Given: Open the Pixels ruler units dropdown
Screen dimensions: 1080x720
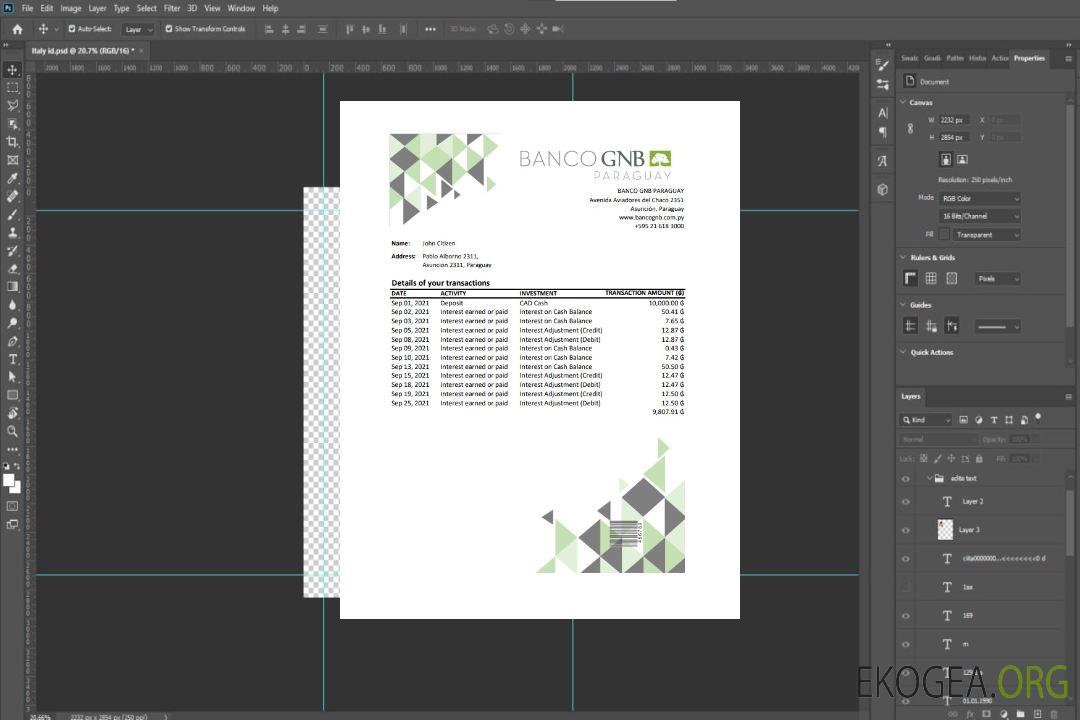Looking at the screenshot, I should click(998, 279).
